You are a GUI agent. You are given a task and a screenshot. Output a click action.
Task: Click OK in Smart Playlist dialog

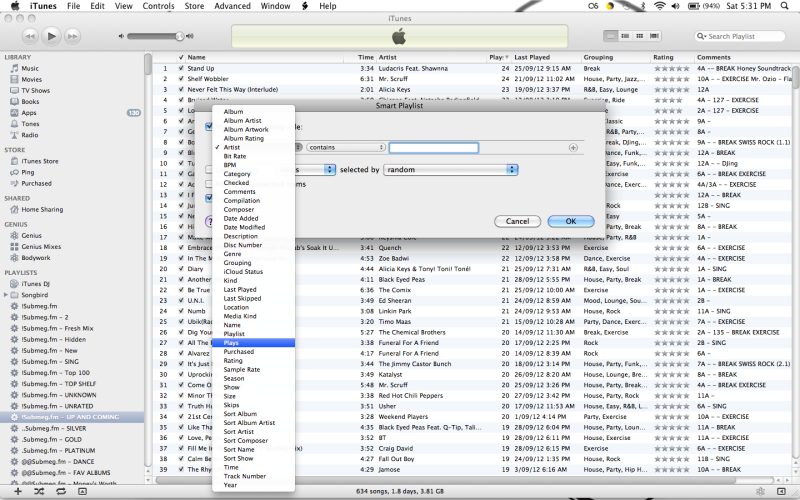point(571,221)
